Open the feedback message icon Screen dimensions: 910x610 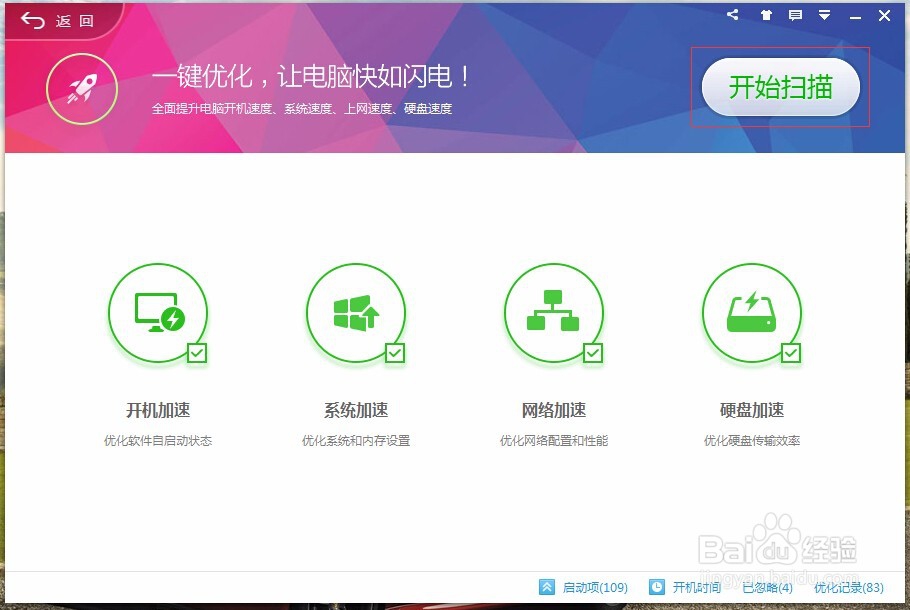click(795, 15)
